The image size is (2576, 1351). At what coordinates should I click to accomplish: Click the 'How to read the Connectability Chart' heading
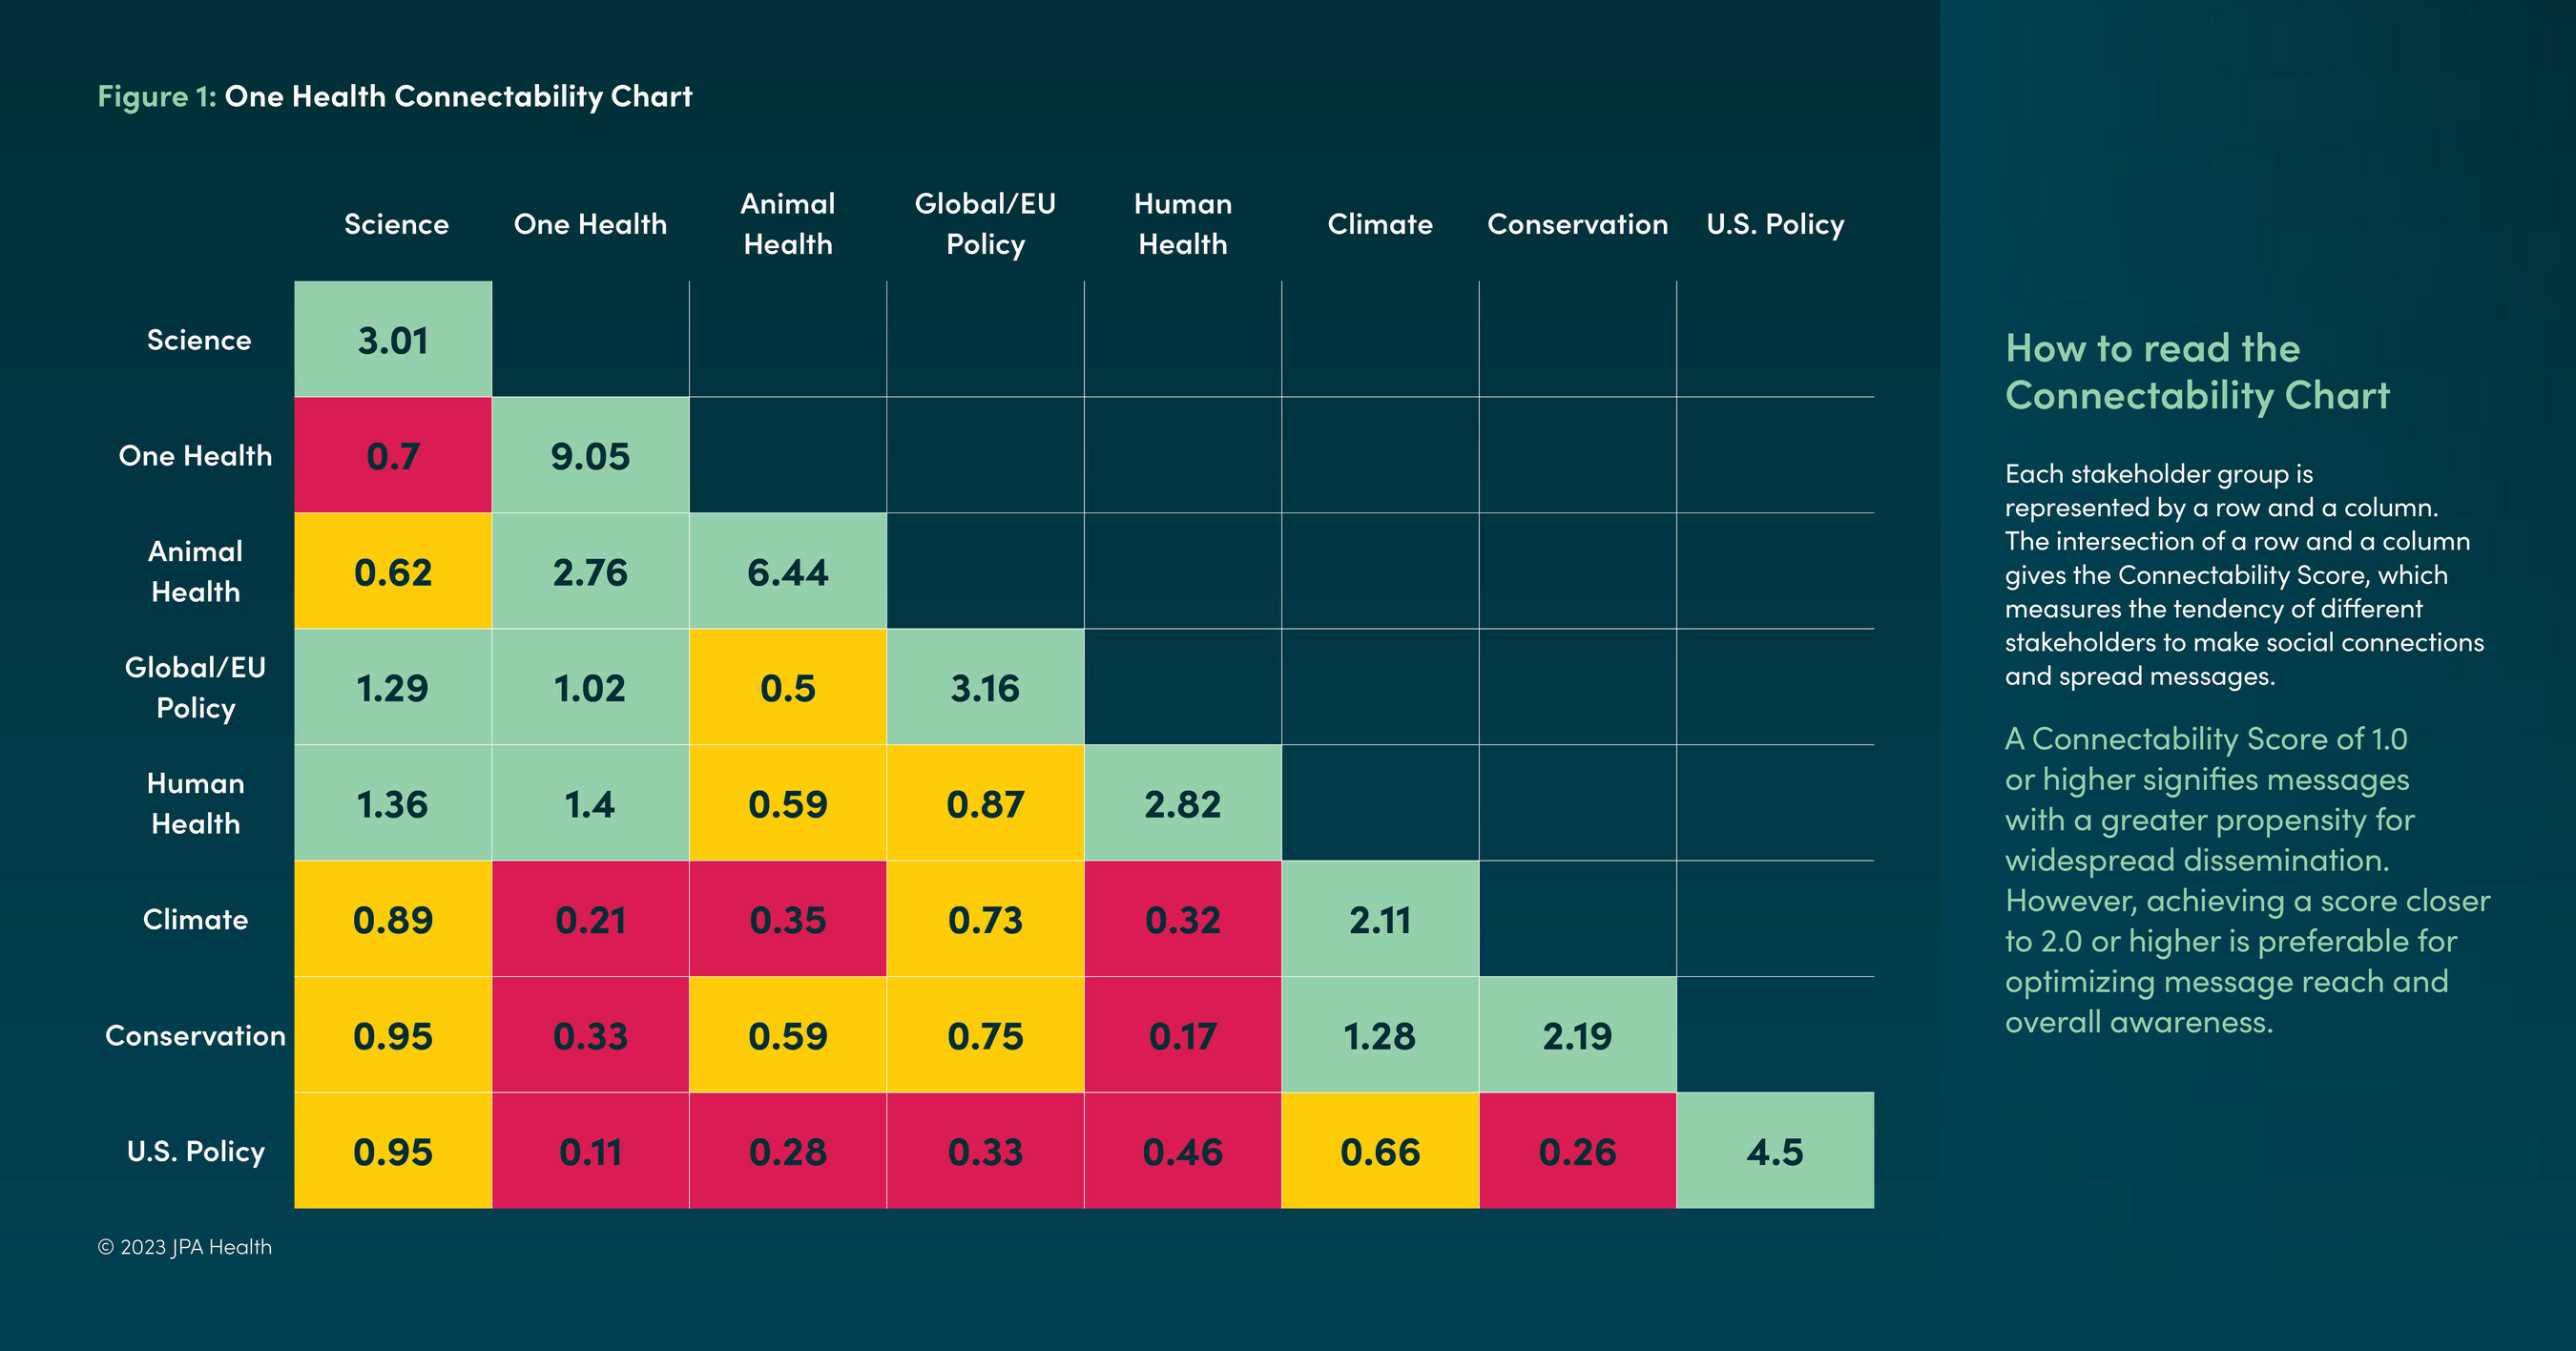coord(2197,372)
